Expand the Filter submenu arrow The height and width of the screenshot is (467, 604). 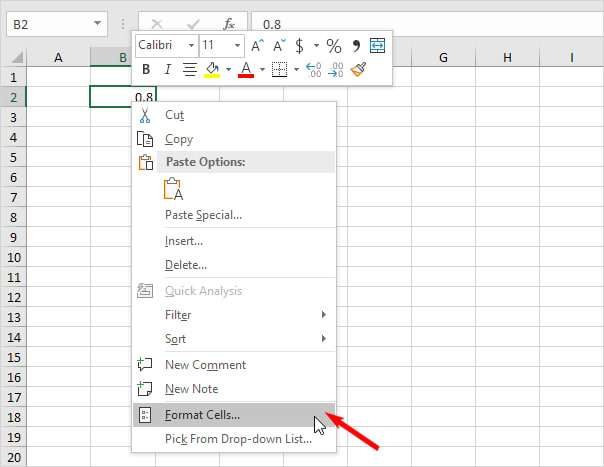click(324, 315)
